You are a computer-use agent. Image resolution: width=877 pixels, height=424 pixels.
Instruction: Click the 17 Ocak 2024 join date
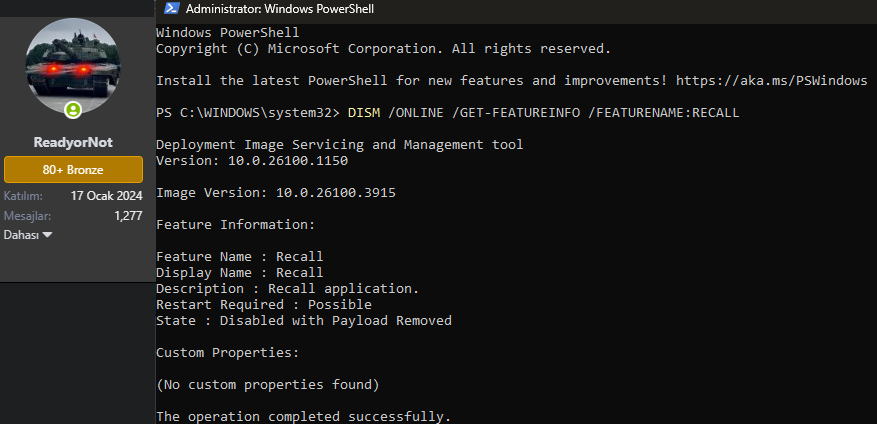tap(106, 196)
